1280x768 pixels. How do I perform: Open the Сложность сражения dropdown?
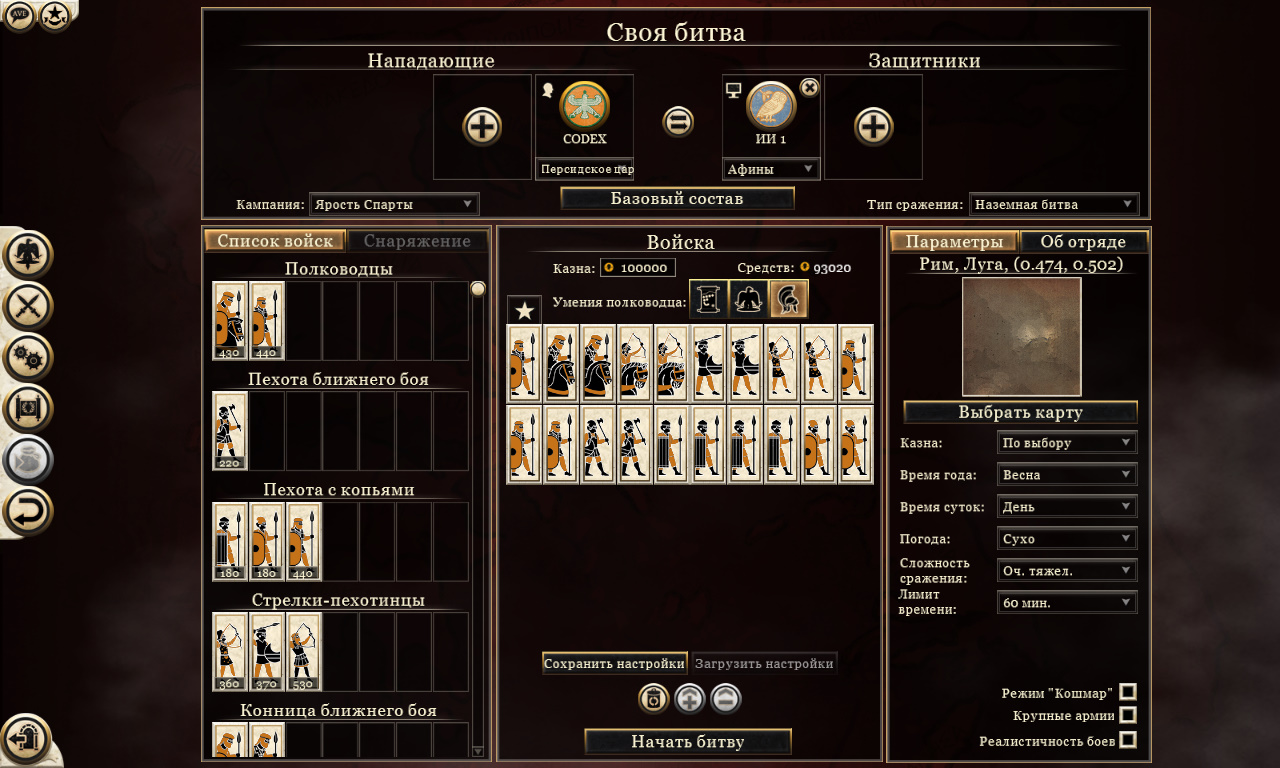tap(1067, 571)
